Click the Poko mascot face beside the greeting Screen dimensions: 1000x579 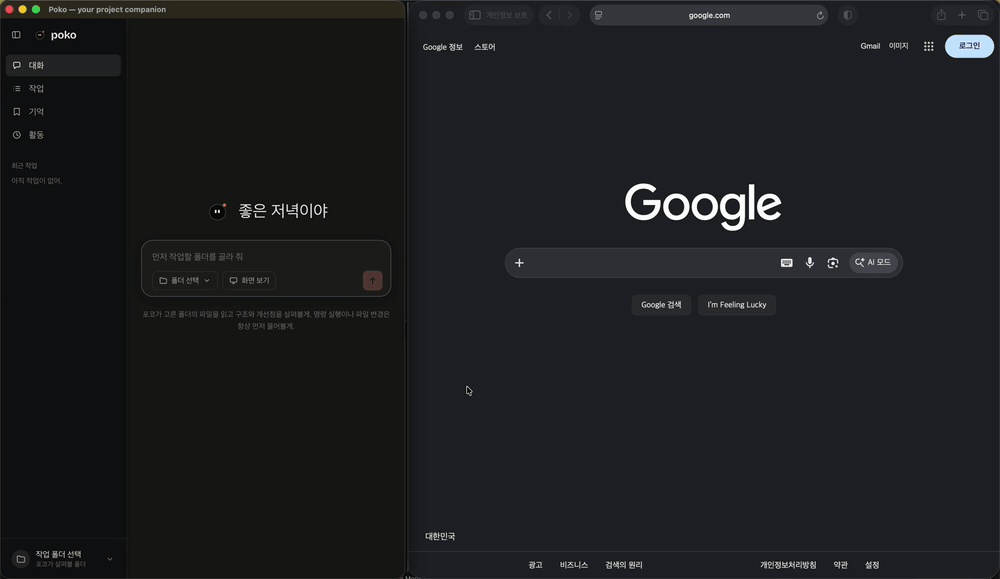pyautogui.click(x=217, y=211)
